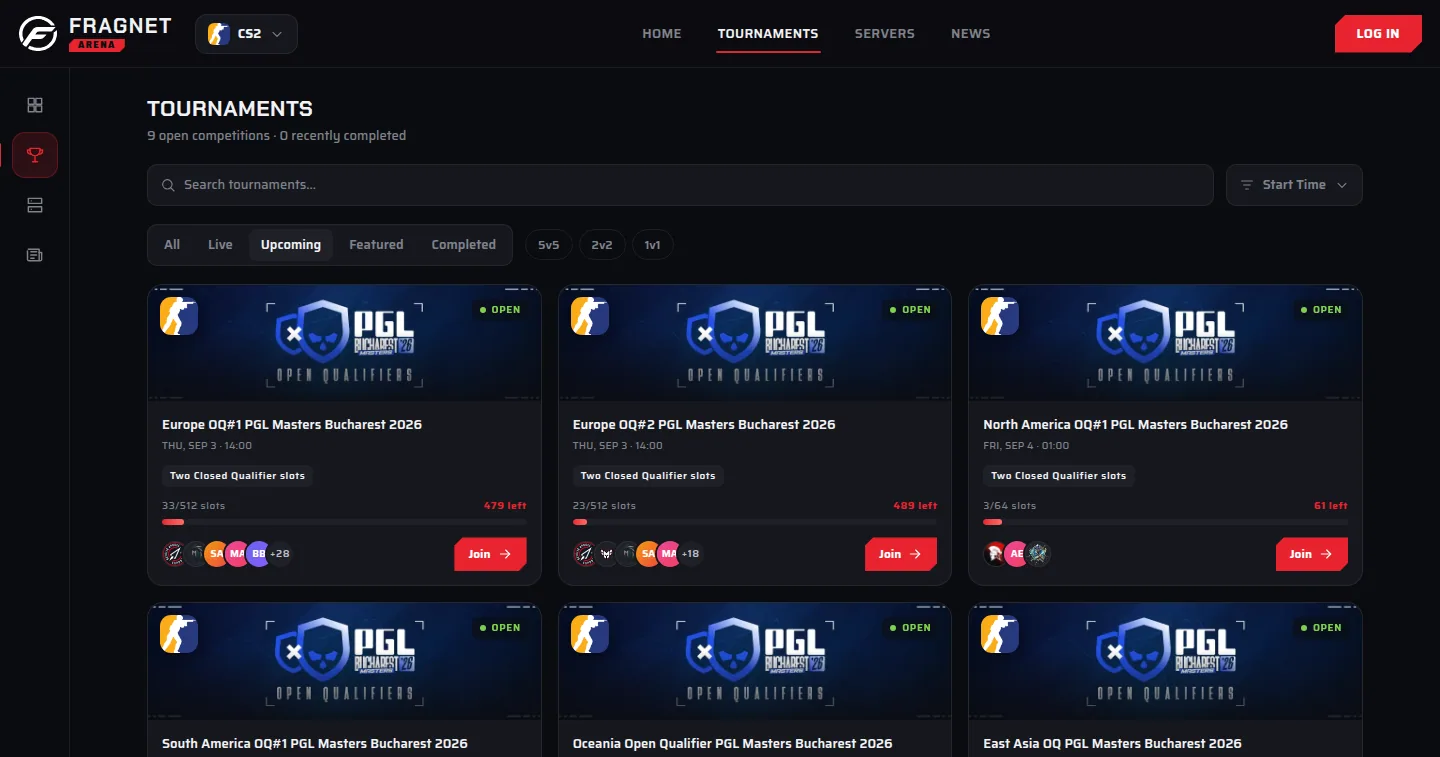Open East Asia OQ PGL Masters Bucharest title
Viewport: 1440px width, 757px height.
tap(1112, 744)
